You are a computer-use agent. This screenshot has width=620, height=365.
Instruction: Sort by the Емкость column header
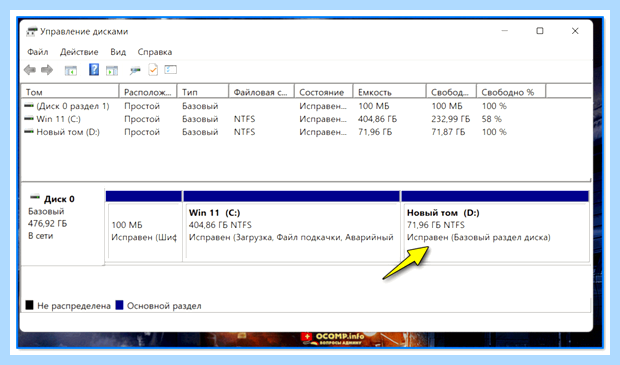pos(389,92)
